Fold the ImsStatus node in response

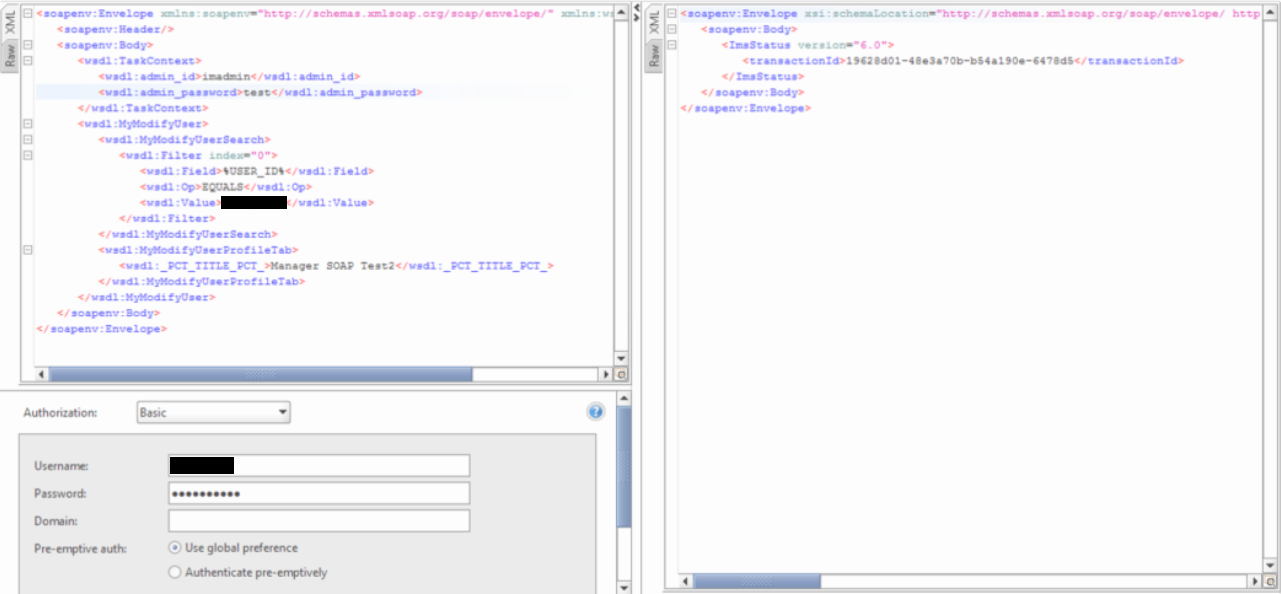[x=671, y=45]
